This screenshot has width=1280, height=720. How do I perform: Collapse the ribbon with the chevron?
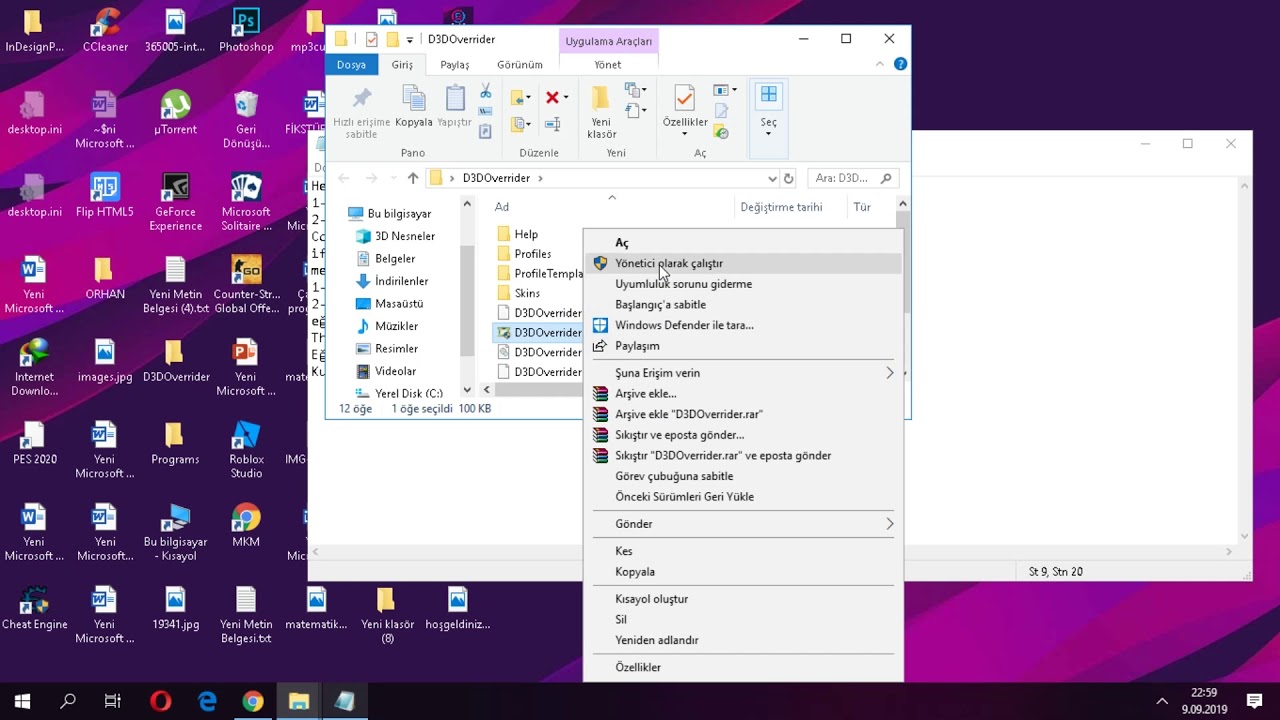880,64
